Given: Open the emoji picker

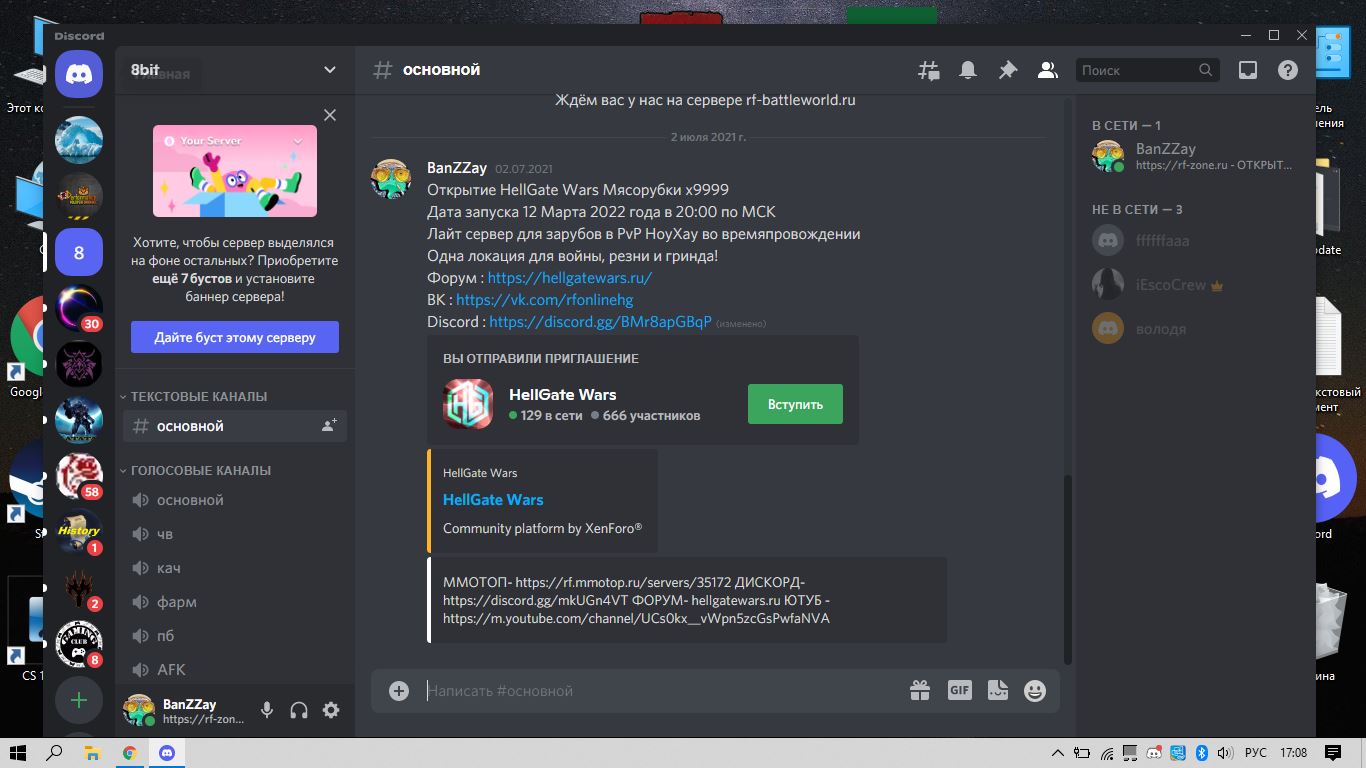Looking at the screenshot, I should point(1035,690).
